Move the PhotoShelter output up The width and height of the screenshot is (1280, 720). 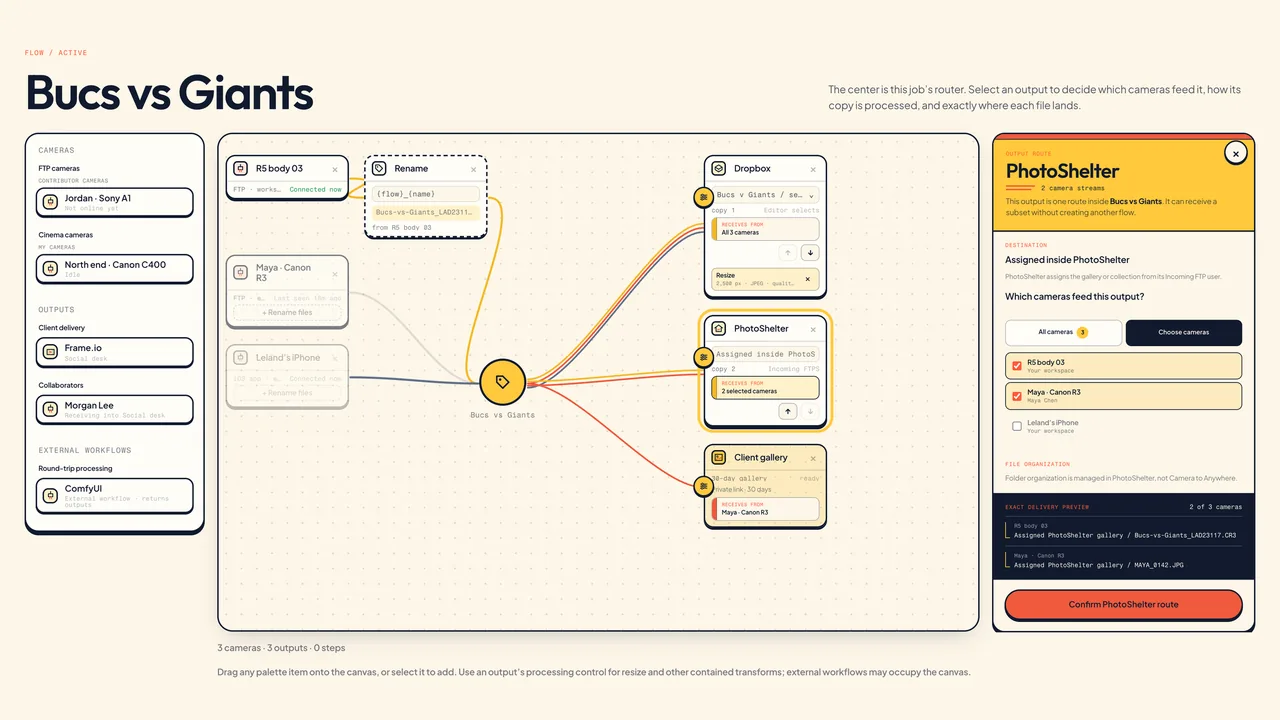click(x=788, y=411)
